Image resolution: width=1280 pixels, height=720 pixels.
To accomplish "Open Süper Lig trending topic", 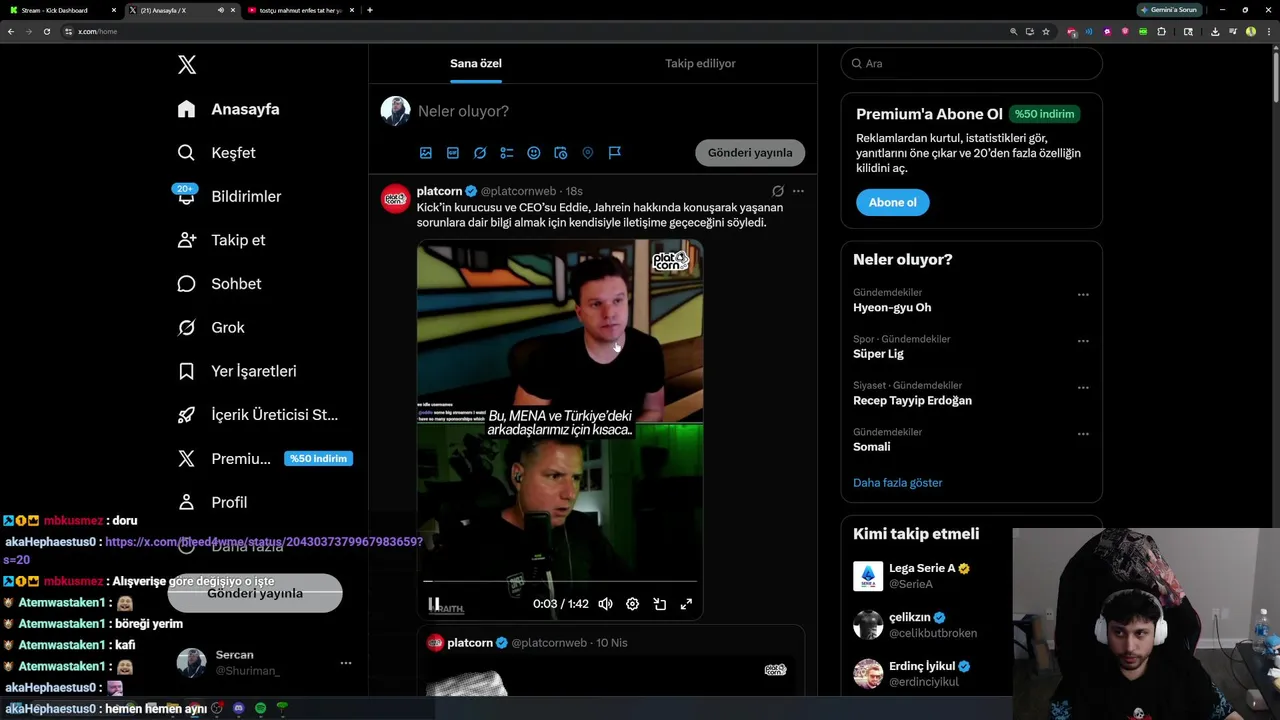I will tap(878, 354).
